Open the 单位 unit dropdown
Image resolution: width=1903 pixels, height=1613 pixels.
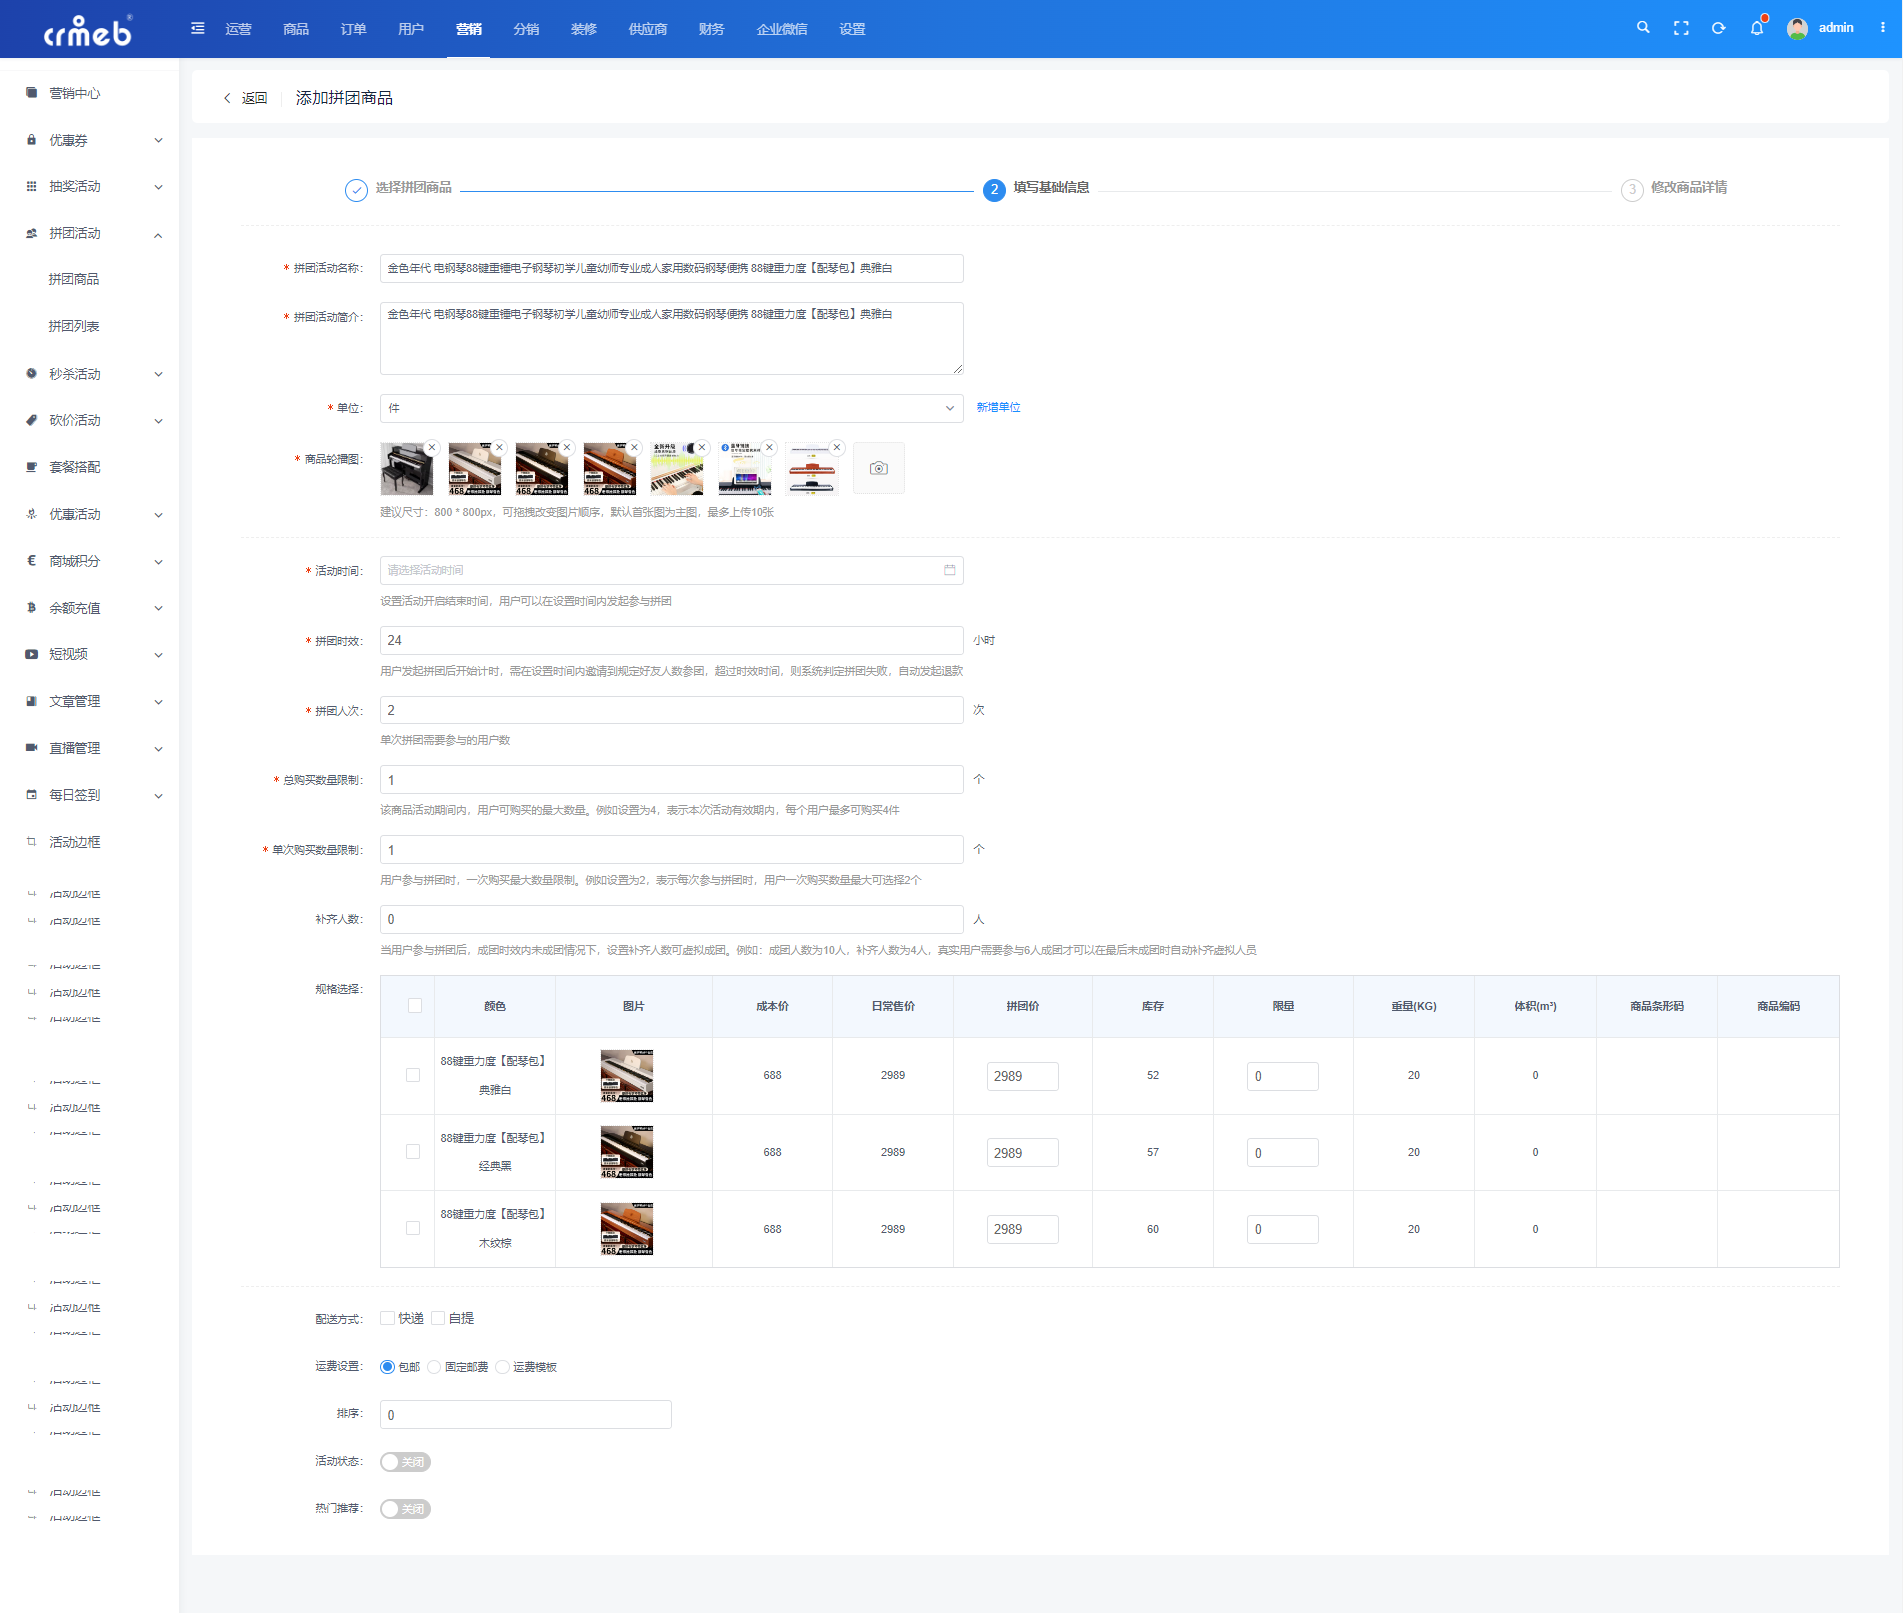click(x=671, y=408)
